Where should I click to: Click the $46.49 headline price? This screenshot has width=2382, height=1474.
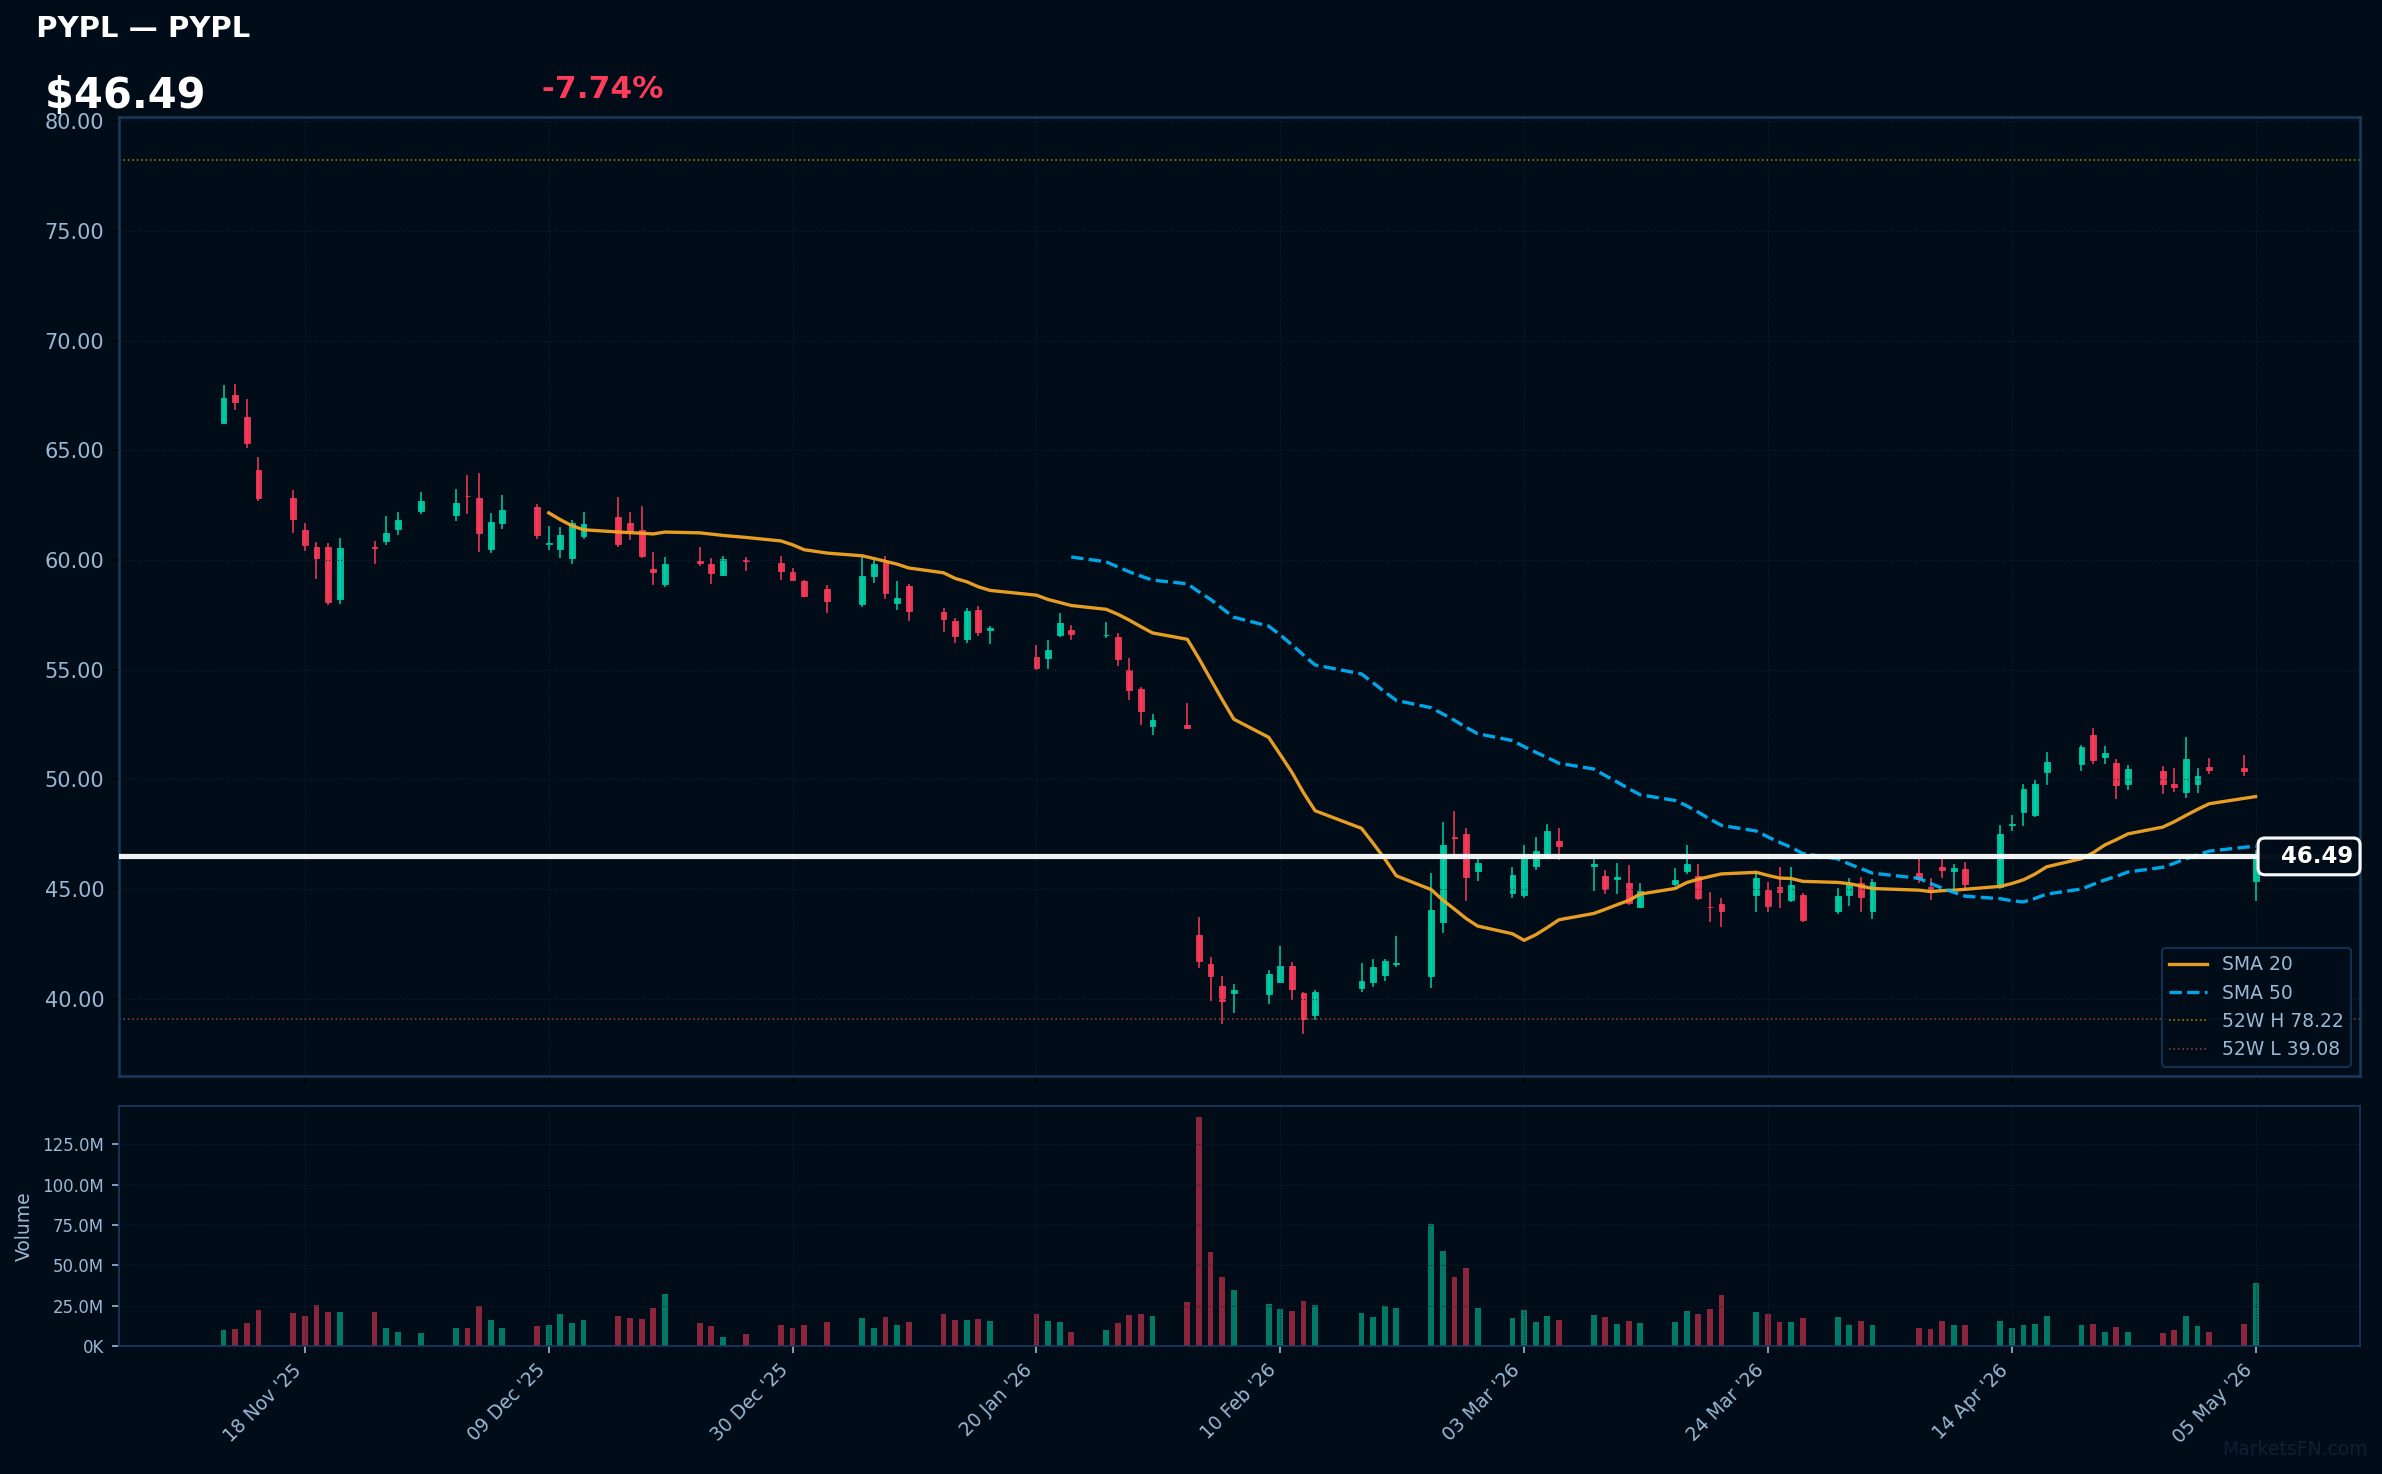(x=125, y=94)
